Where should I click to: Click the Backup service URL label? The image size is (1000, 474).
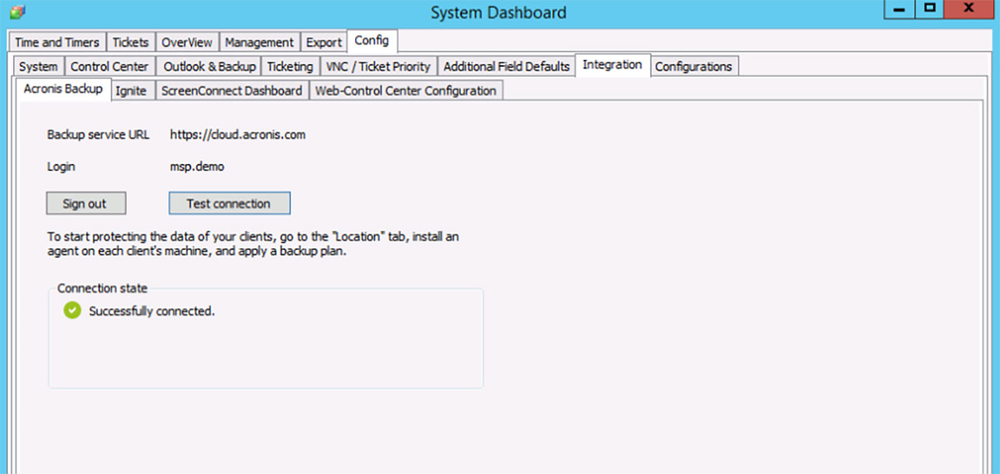coord(98,135)
